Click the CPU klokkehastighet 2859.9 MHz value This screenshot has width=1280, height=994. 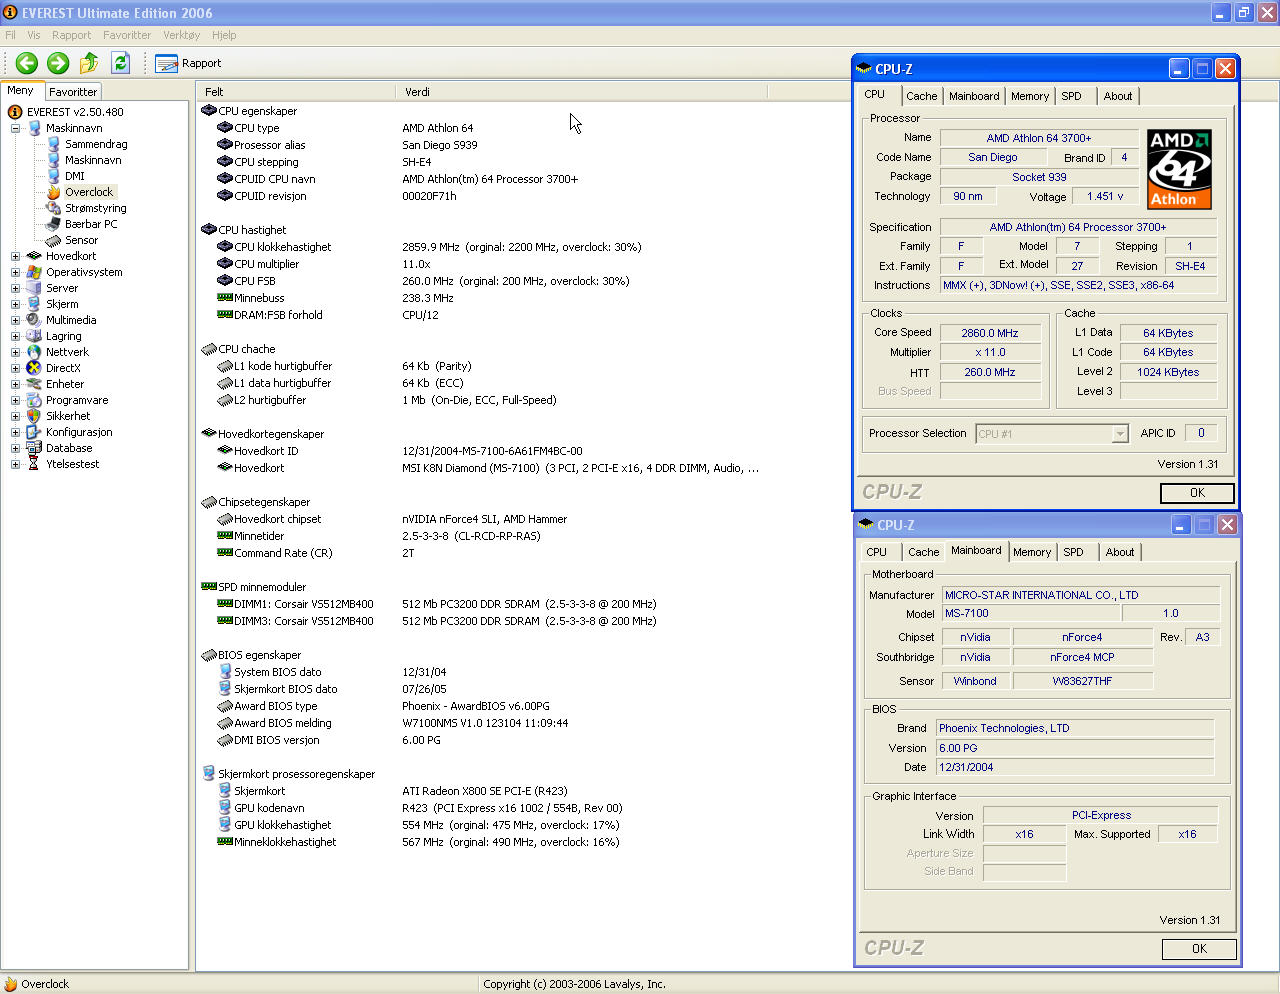(522, 247)
